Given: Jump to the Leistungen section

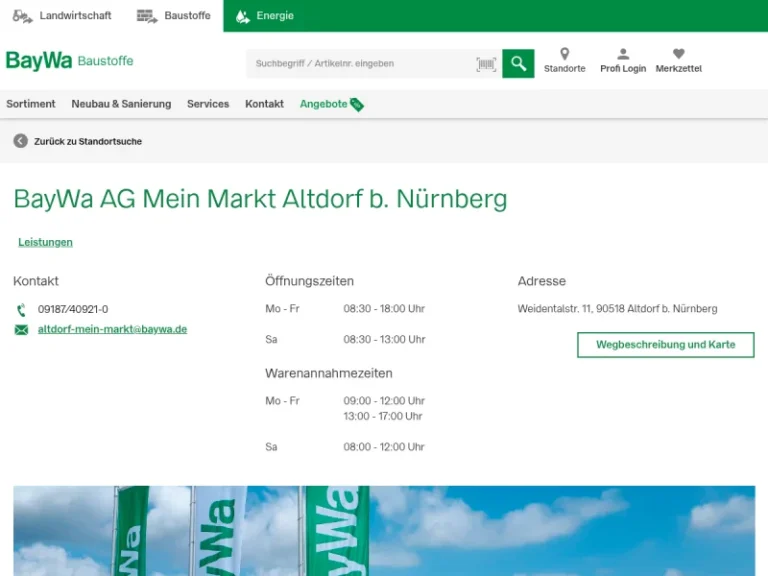Looking at the screenshot, I should click(x=45, y=242).
